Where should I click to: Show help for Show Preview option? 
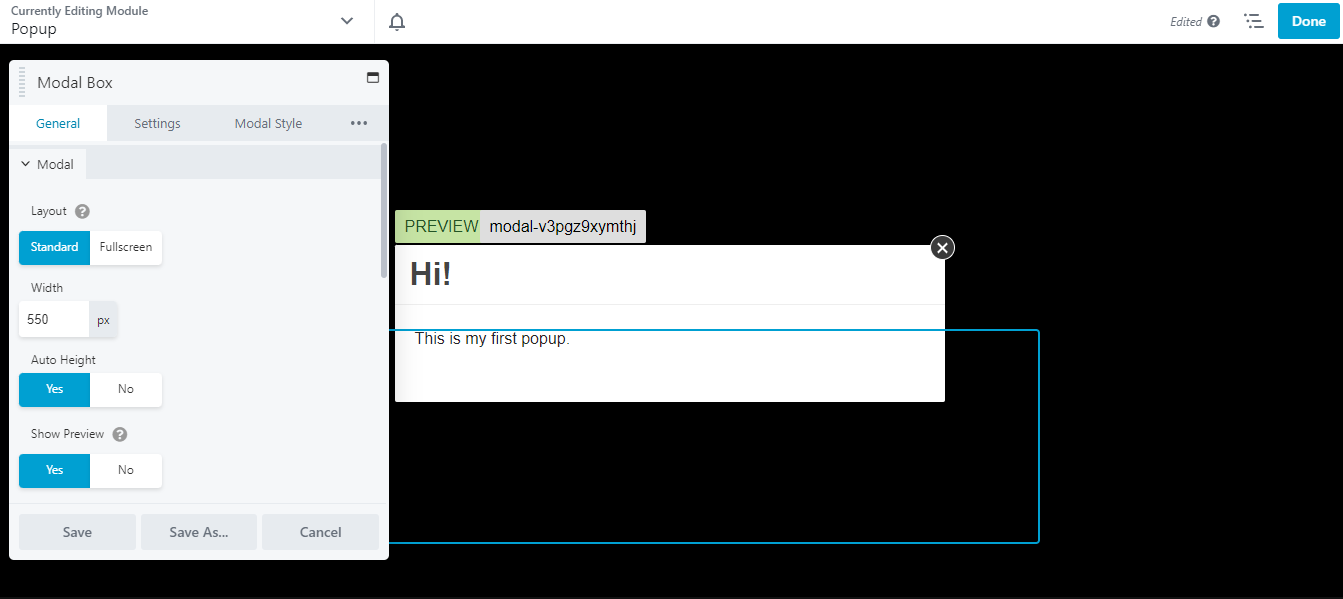[120, 434]
